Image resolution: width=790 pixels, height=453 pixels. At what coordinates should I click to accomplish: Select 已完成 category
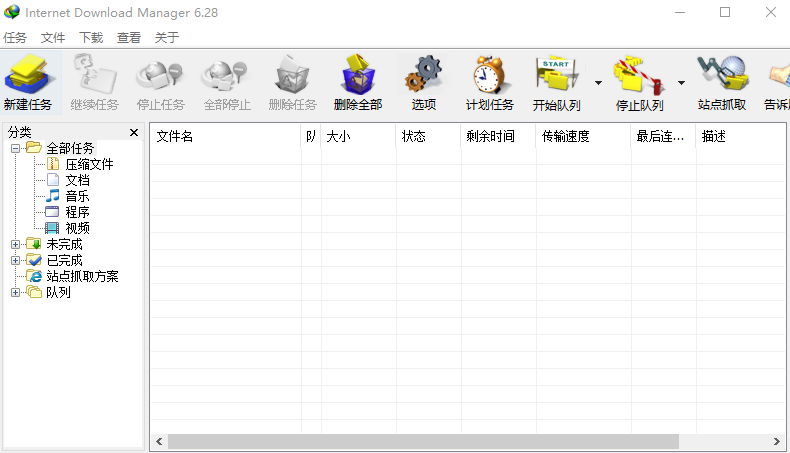(x=64, y=261)
